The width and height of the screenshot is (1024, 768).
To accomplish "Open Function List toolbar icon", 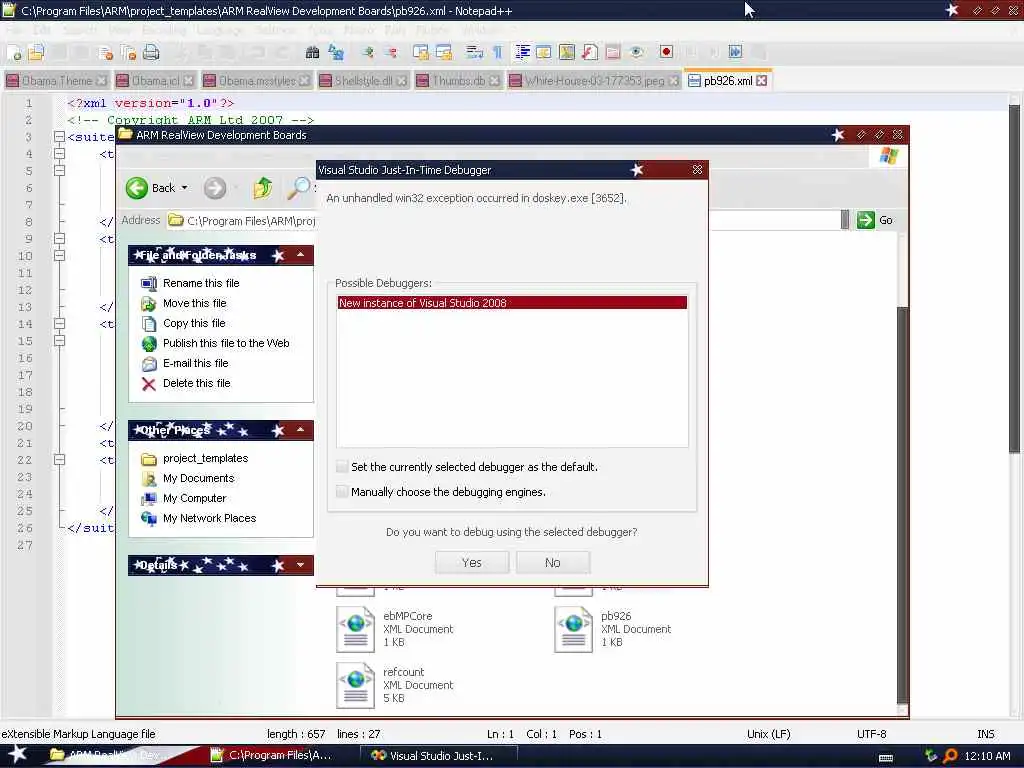I will click(x=590, y=53).
